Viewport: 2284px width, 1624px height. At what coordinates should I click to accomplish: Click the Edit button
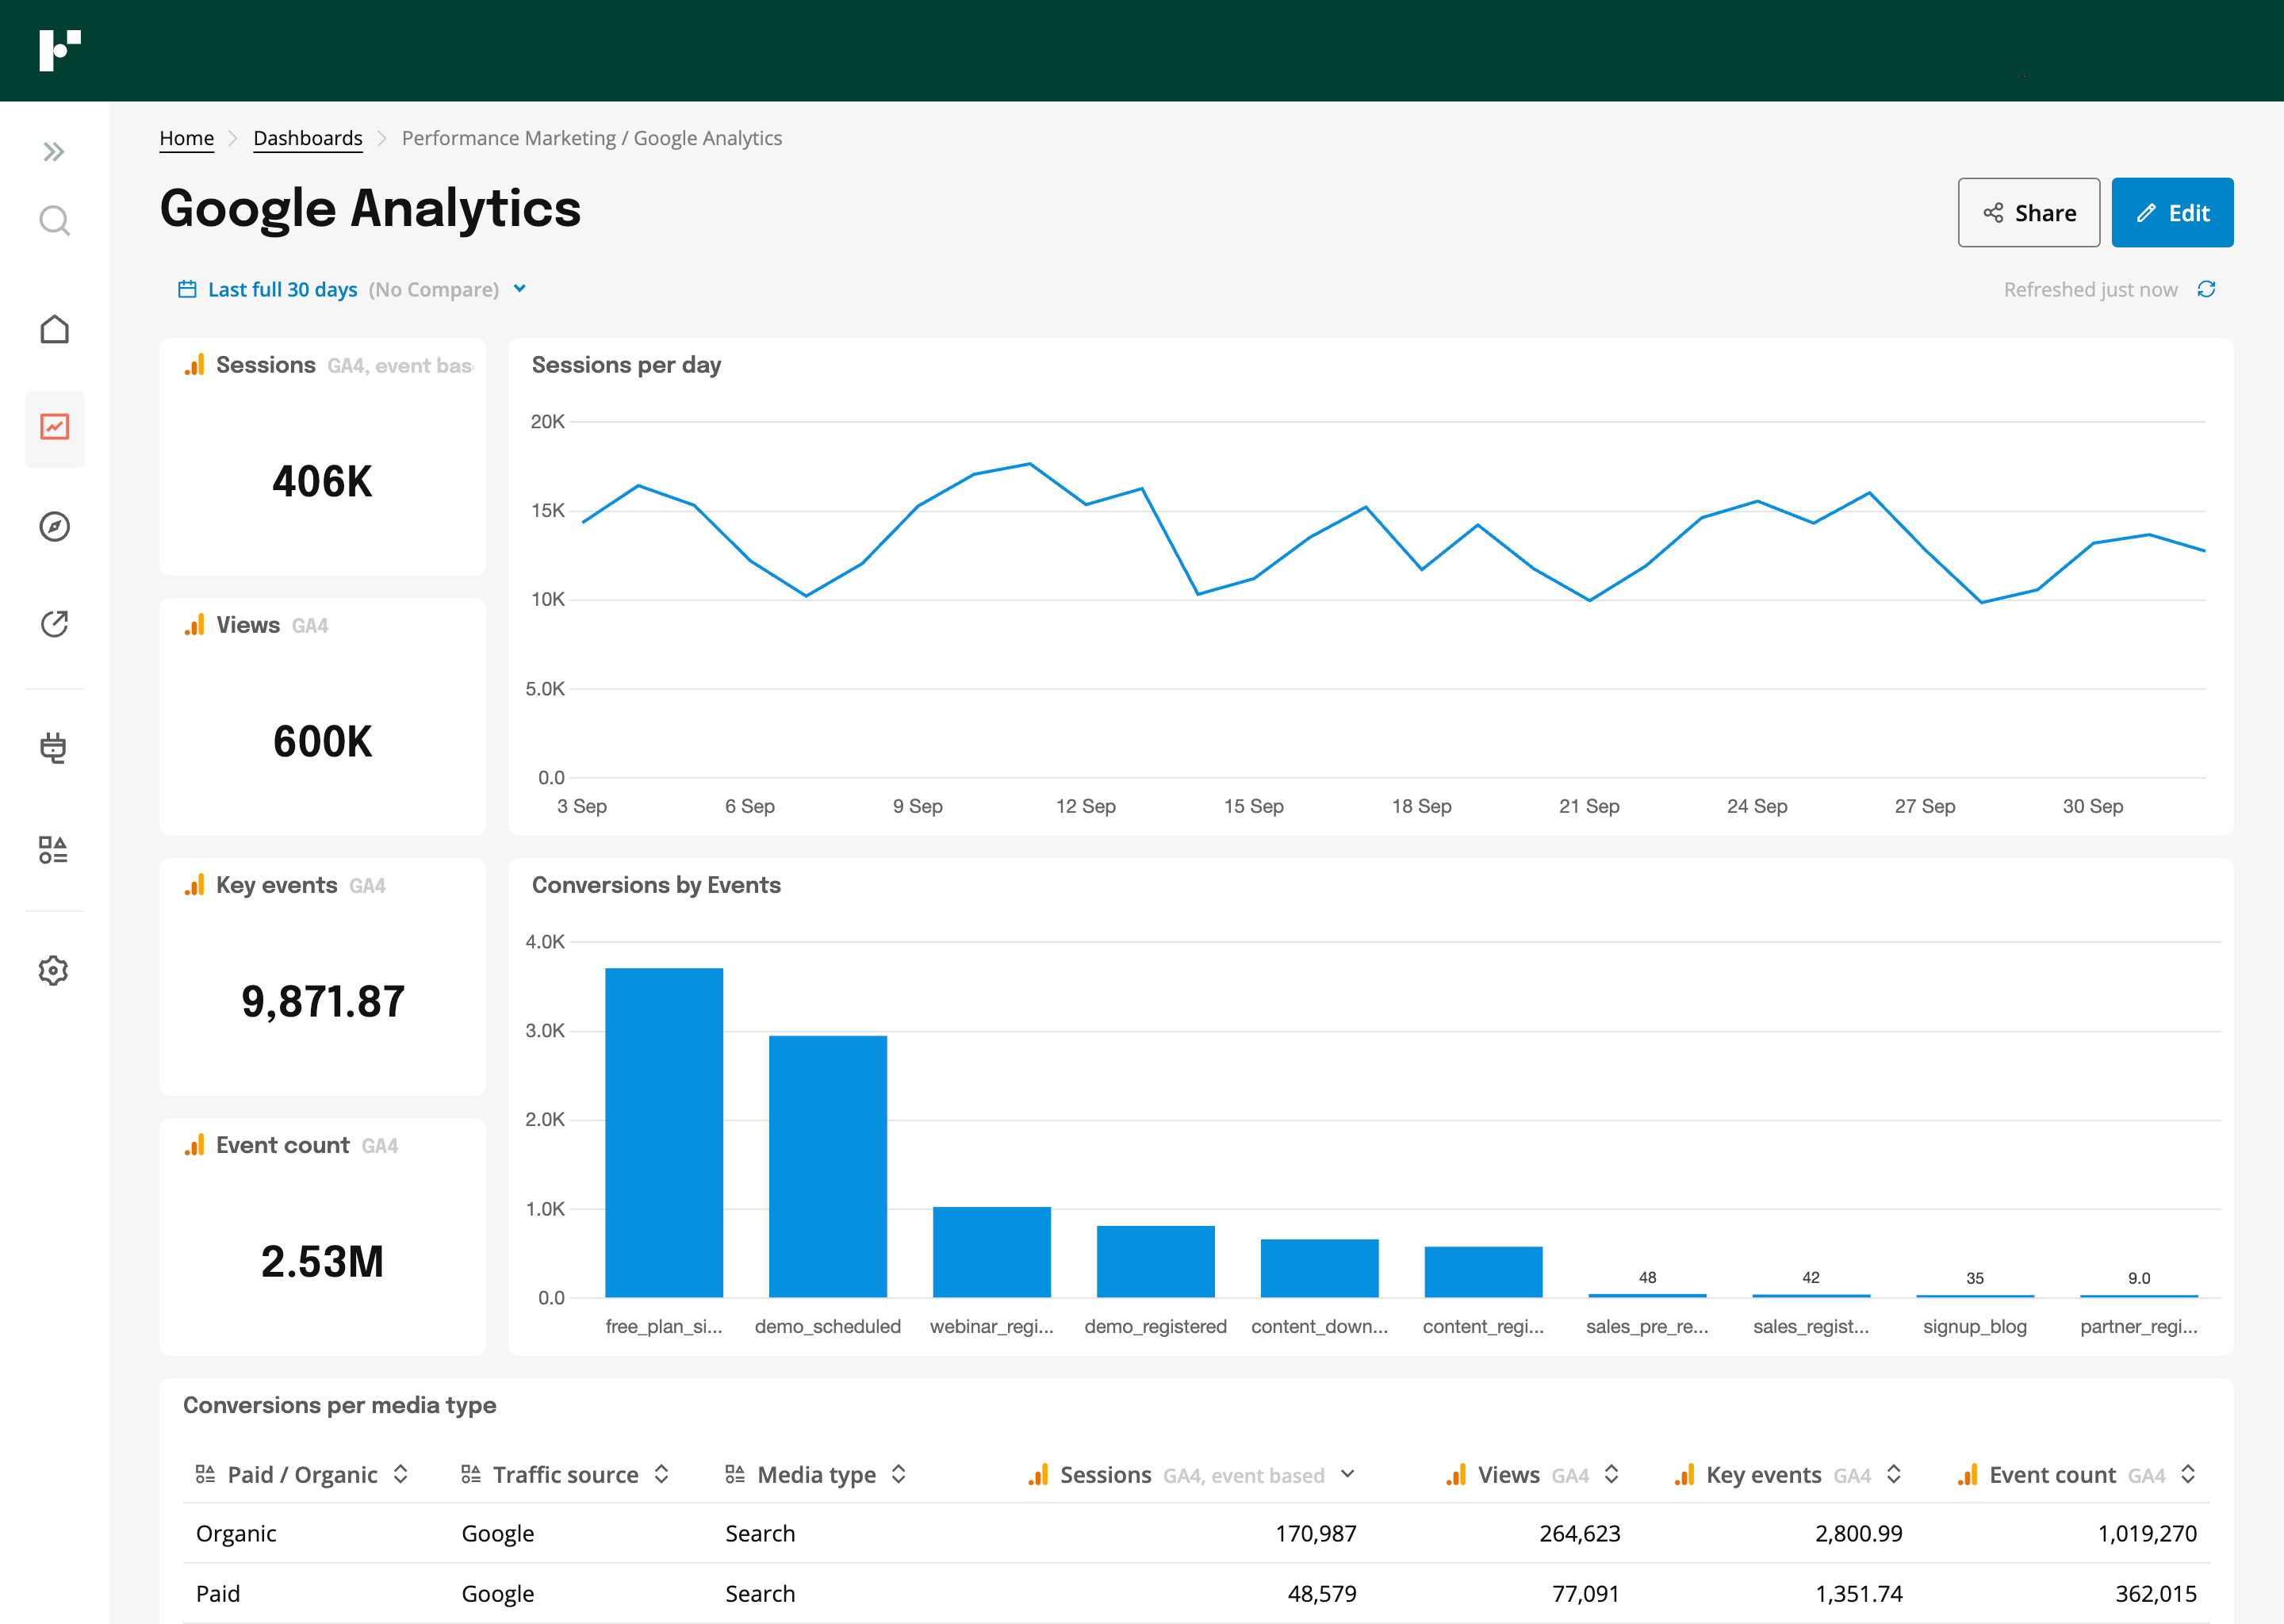click(2172, 212)
